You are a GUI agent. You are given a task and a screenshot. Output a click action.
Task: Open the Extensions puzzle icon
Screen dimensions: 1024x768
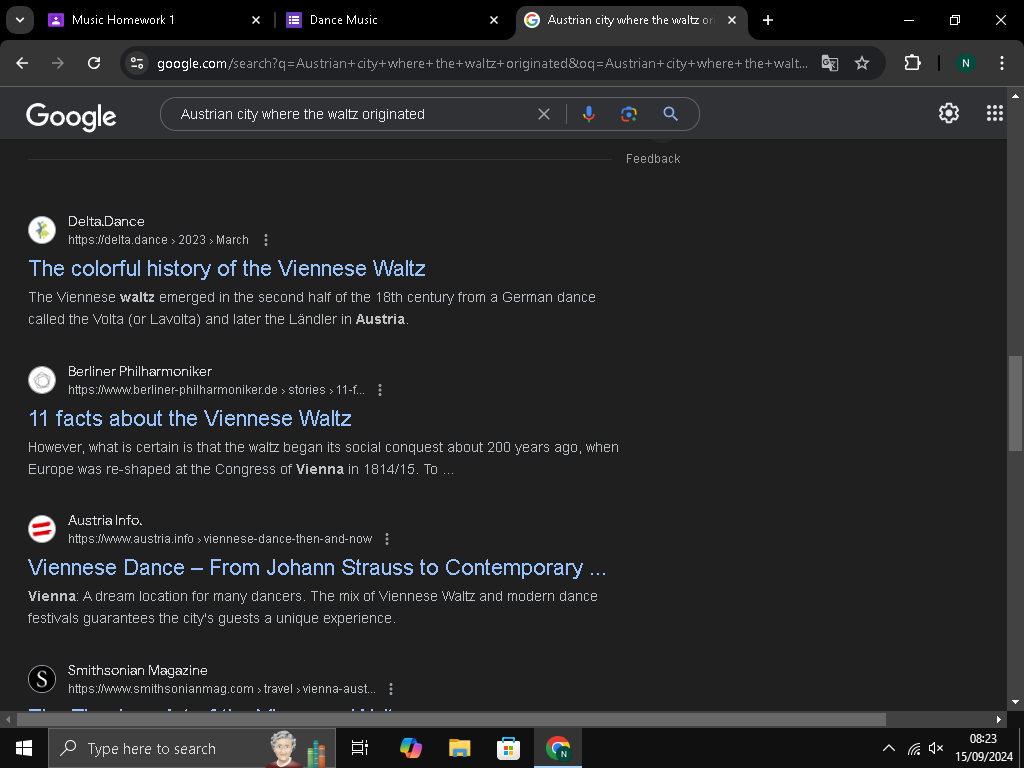tap(912, 63)
